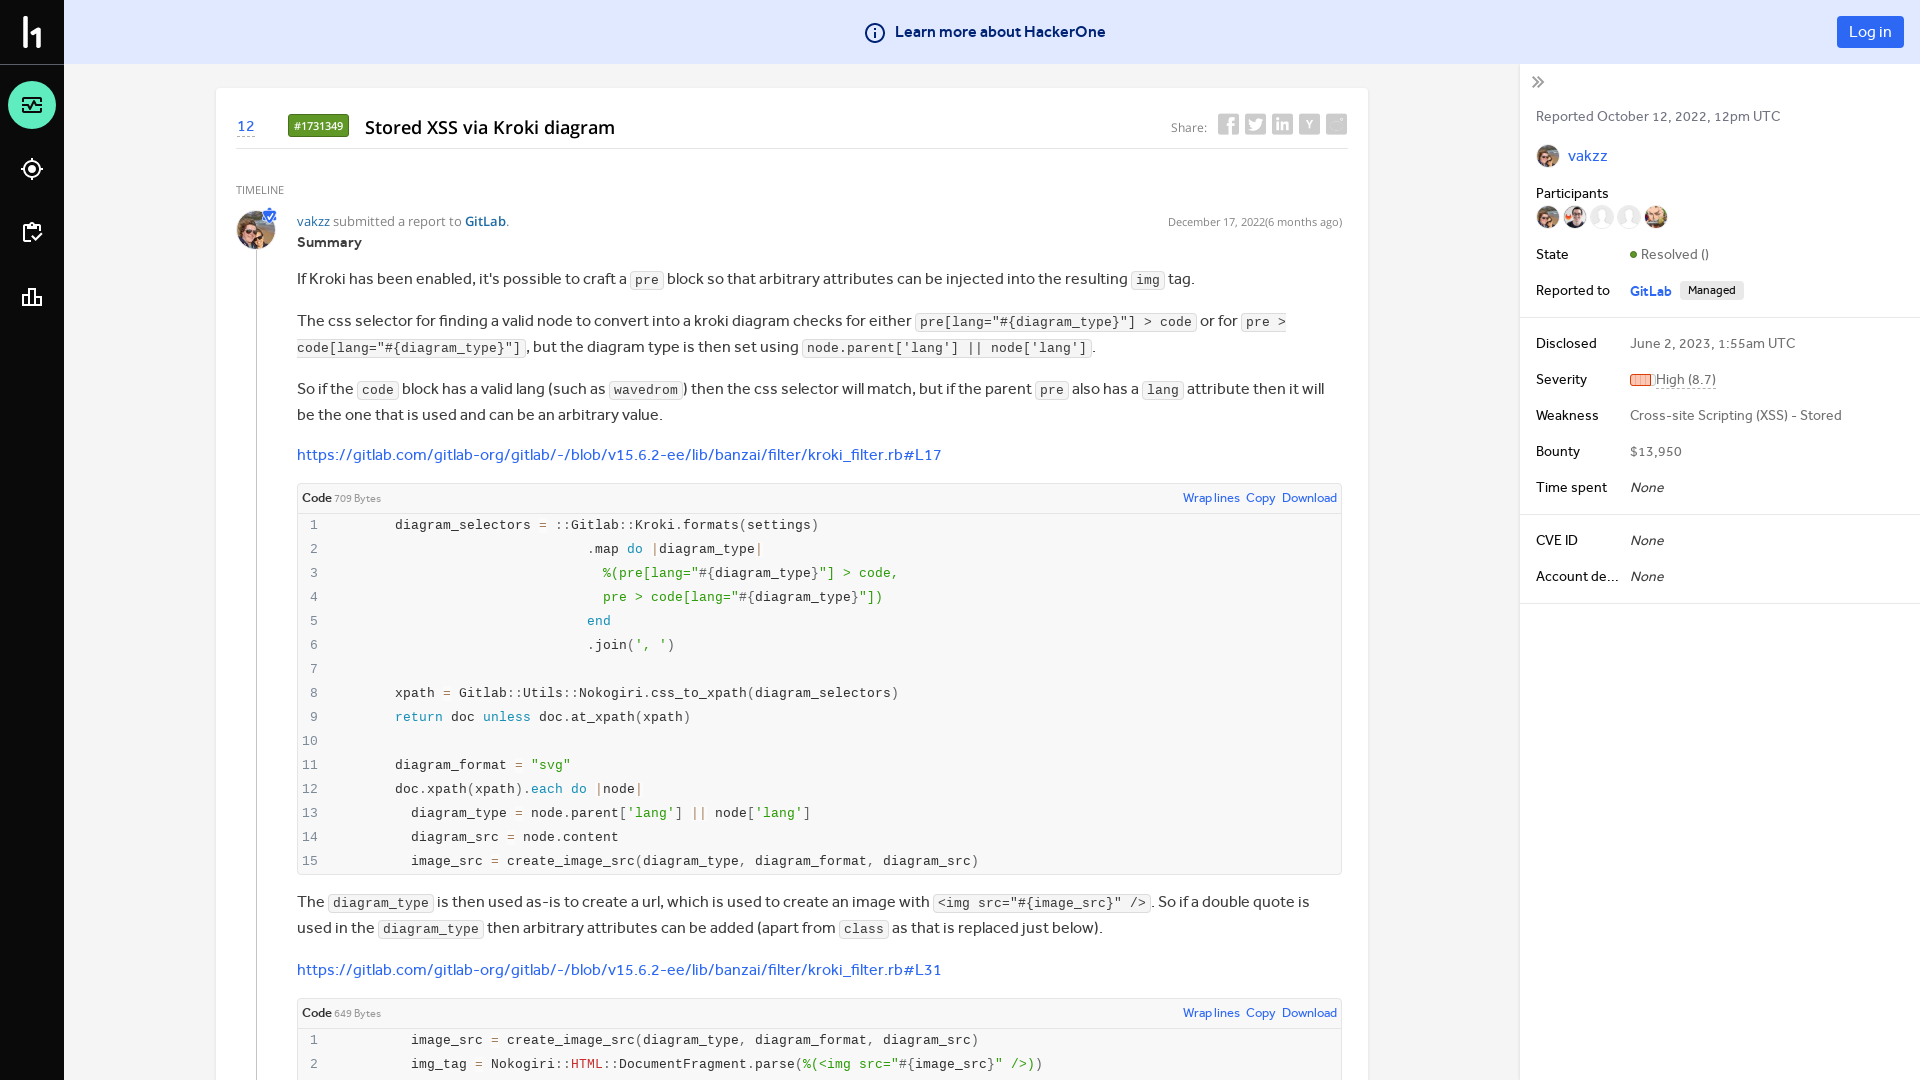Download the 709 Bytes code block
The image size is (1920, 1080).
(1309, 498)
